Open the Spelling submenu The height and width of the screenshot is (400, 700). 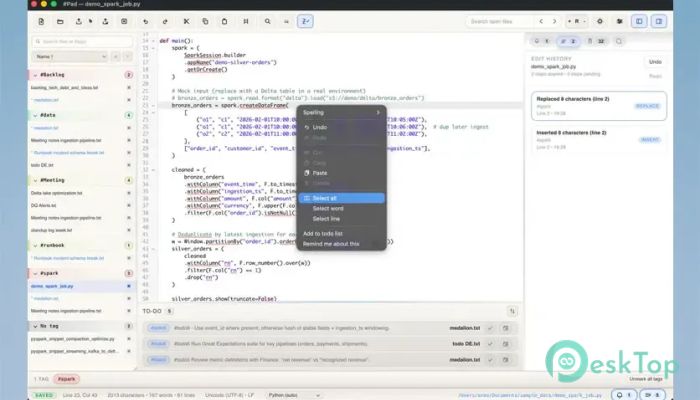pyautogui.click(x=342, y=112)
